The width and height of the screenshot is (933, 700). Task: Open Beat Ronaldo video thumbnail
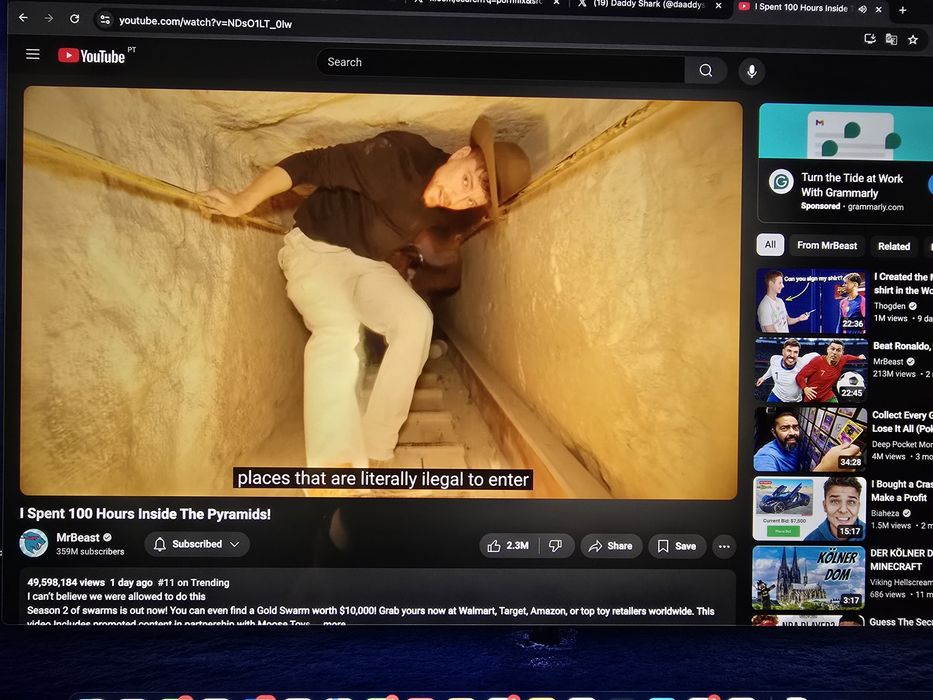(x=811, y=370)
